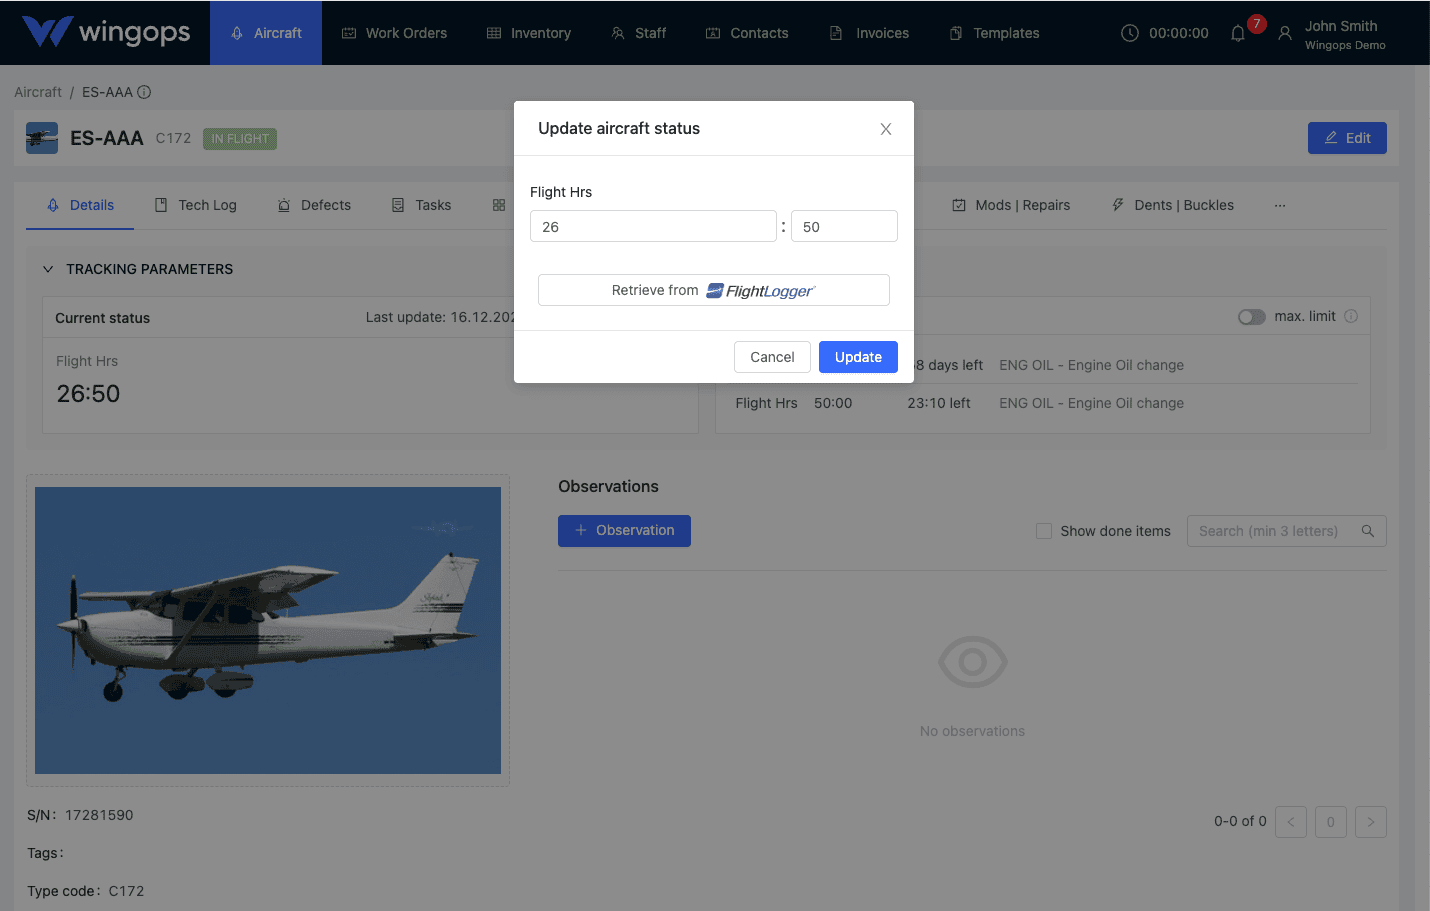Click the next page pagination arrow
The width and height of the screenshot is (1430, 911).
[1370, 821]
